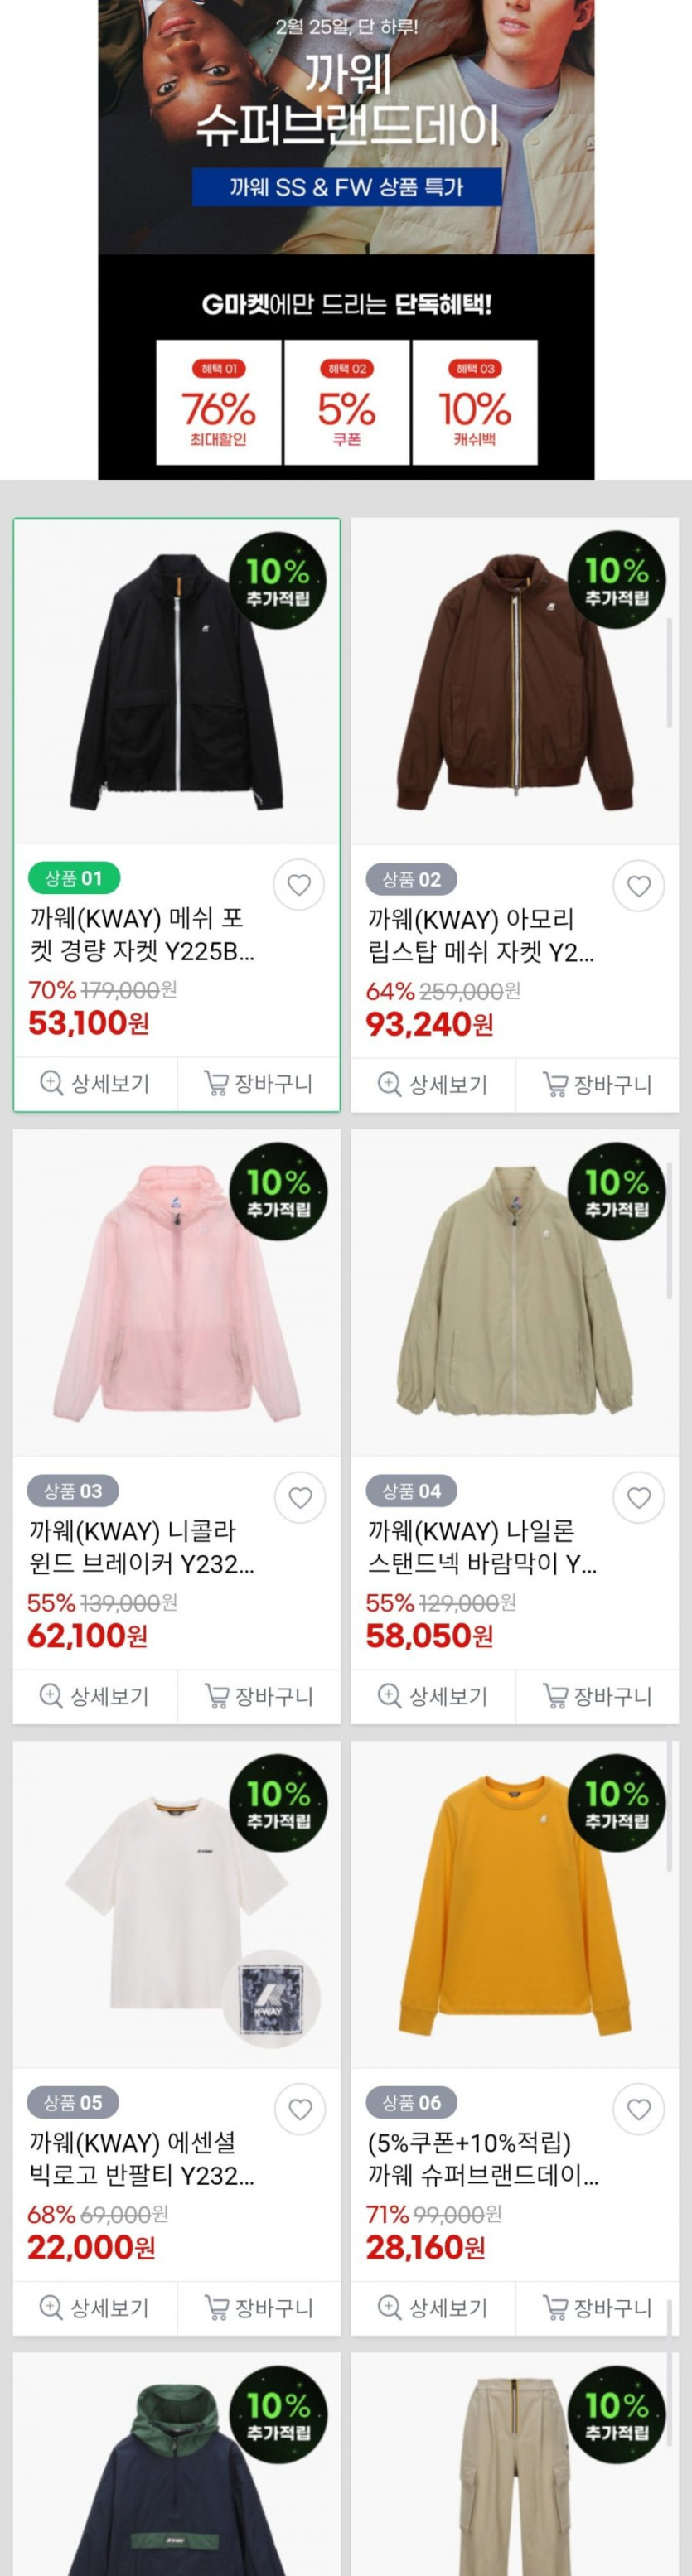Image resolution: width=692 pixels, height=2576 pixels.
Task: Click 까웨 SS & FW 상품 특가 banner
Action: pyautogui.click(x=346, y=187)
